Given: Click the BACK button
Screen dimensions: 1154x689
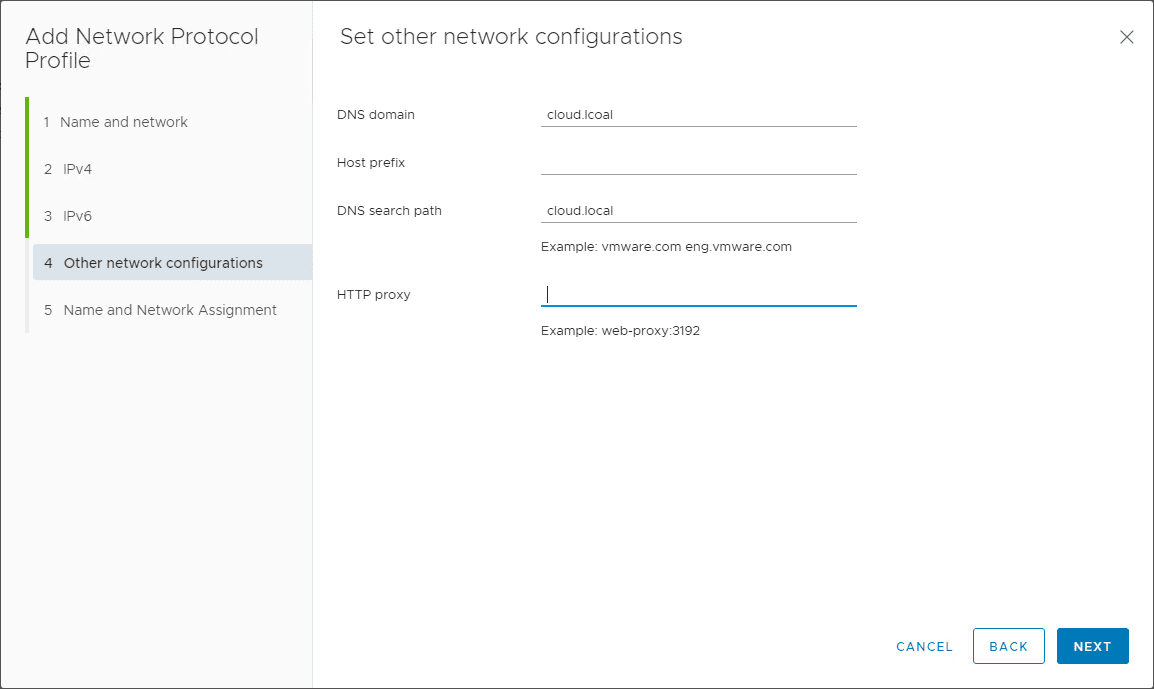Looking at the screenshot, I should (1008, 646).
